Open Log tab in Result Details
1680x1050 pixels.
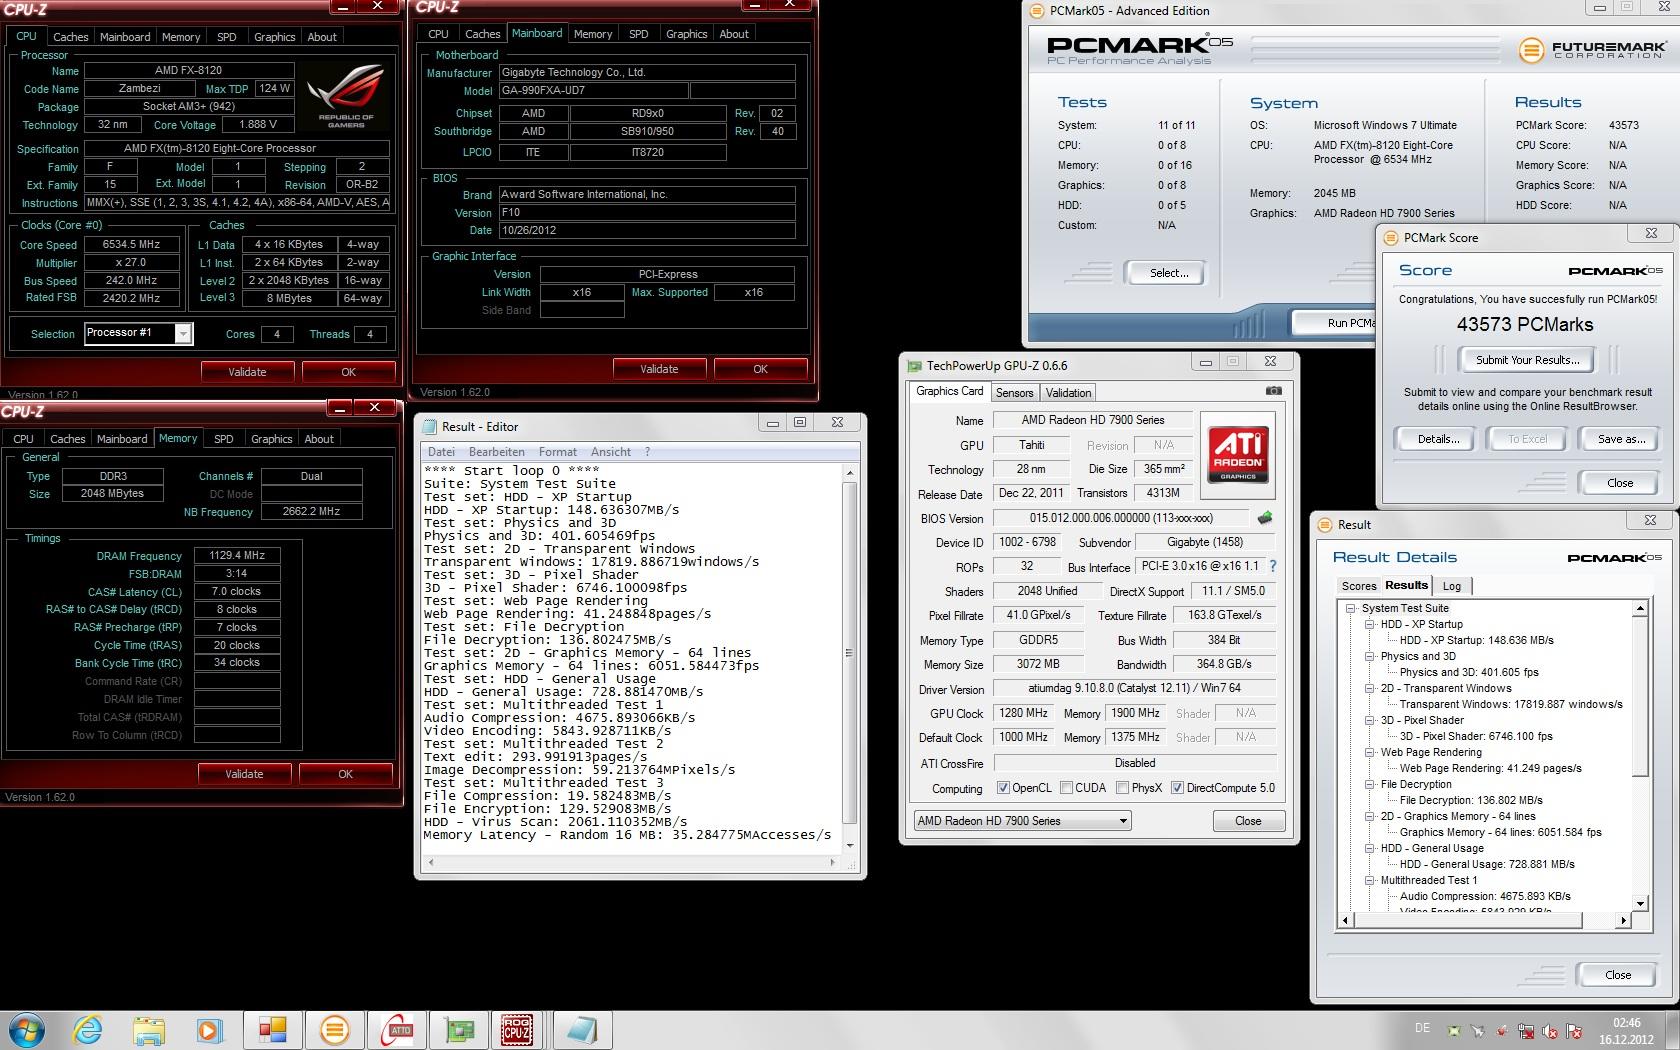(x=1452, y=586)
